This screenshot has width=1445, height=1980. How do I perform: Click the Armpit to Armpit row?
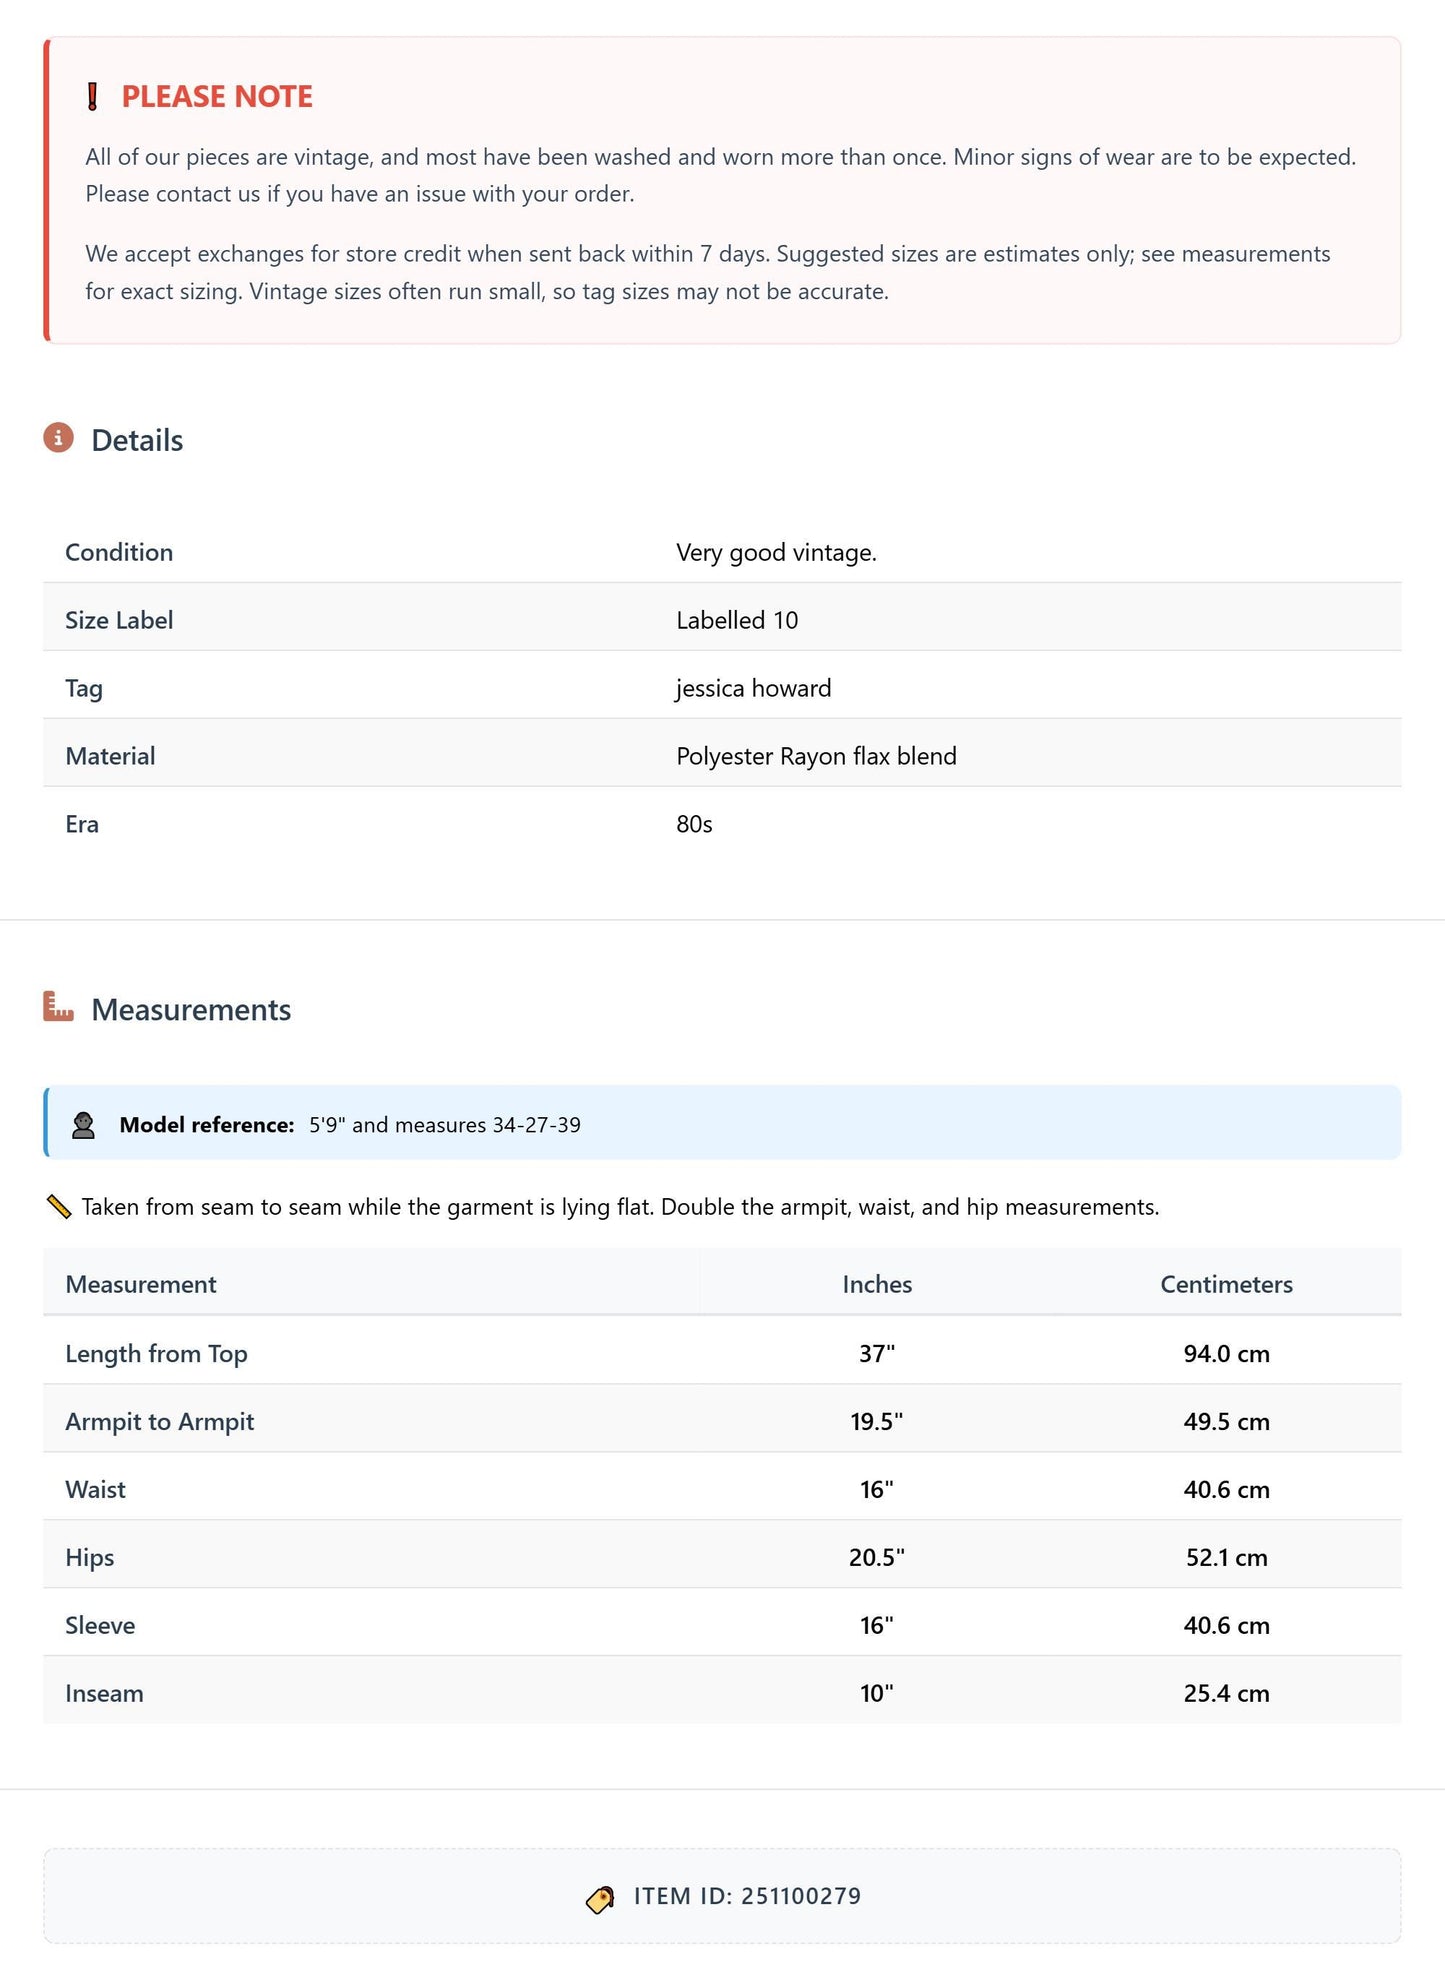click(722, 1421)
